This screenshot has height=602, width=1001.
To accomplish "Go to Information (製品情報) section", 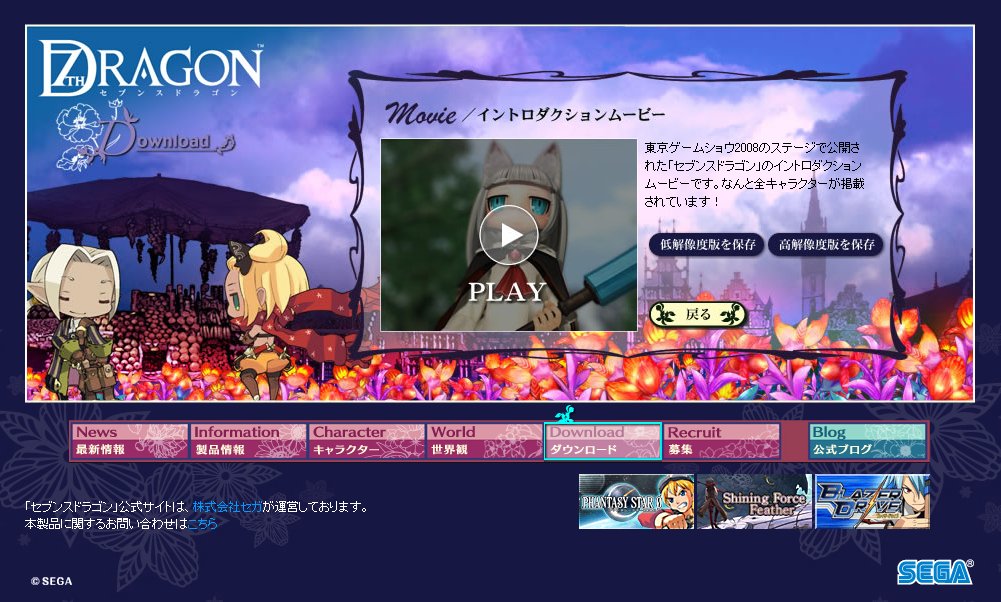I will [x=248, y=441].
